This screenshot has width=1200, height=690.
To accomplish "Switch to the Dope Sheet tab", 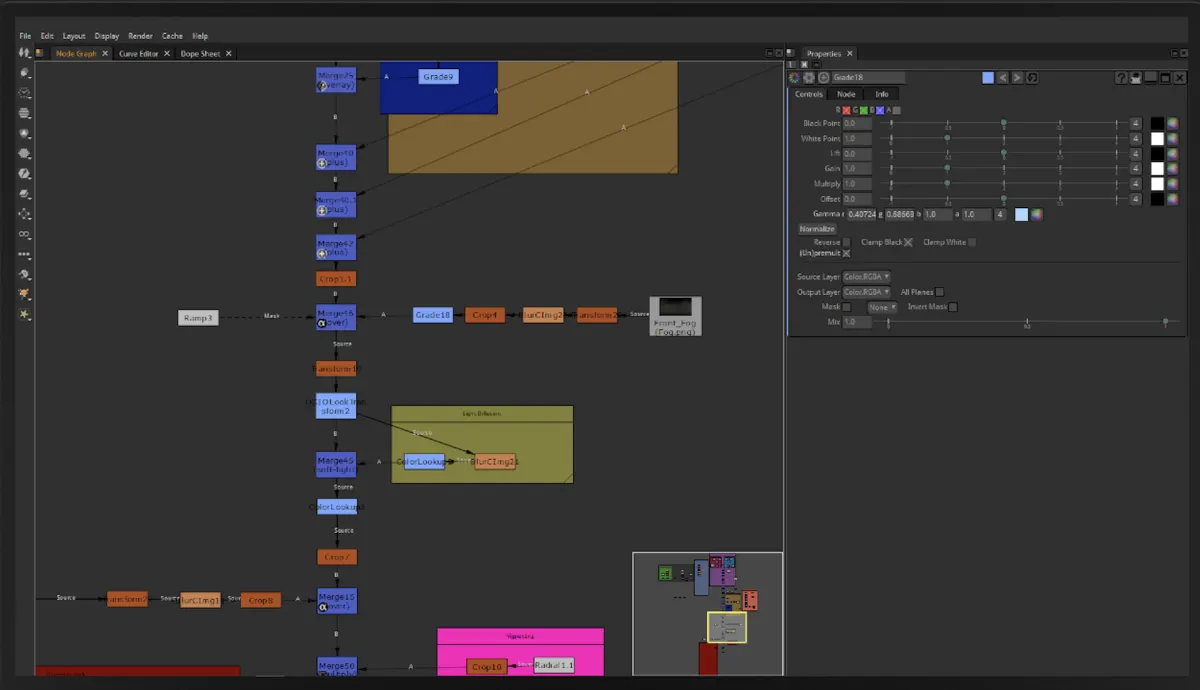I will pyautogui.click(x=200, y=53).
